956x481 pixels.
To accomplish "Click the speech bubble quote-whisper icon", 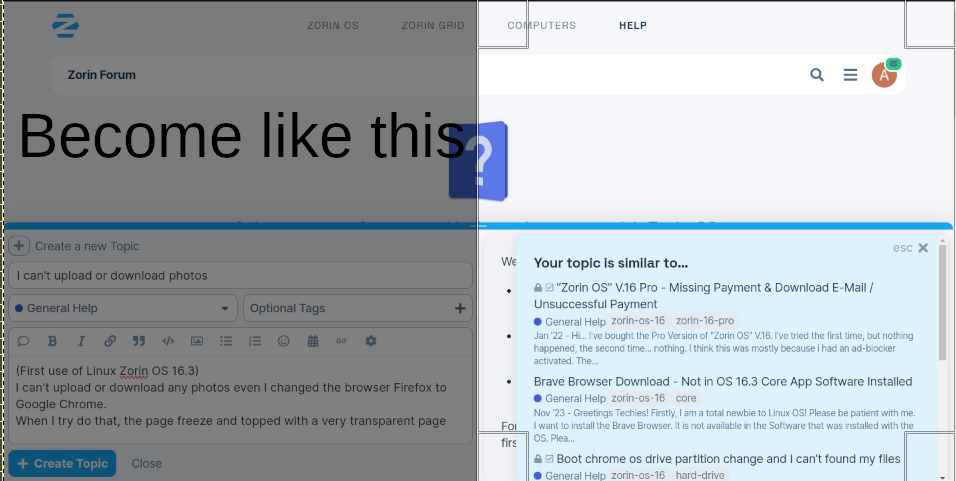I will (23, 341).
